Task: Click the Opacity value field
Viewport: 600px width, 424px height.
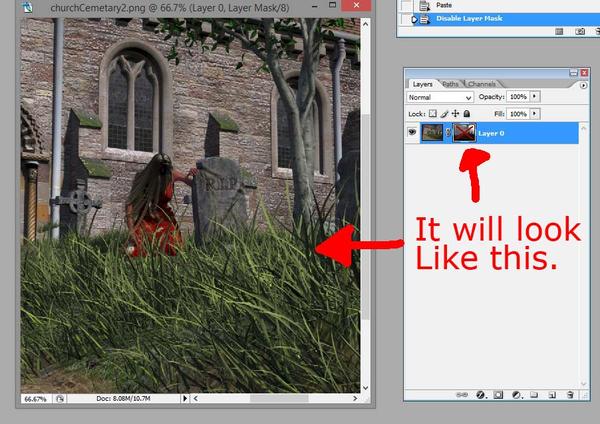Action: (518, 97)
